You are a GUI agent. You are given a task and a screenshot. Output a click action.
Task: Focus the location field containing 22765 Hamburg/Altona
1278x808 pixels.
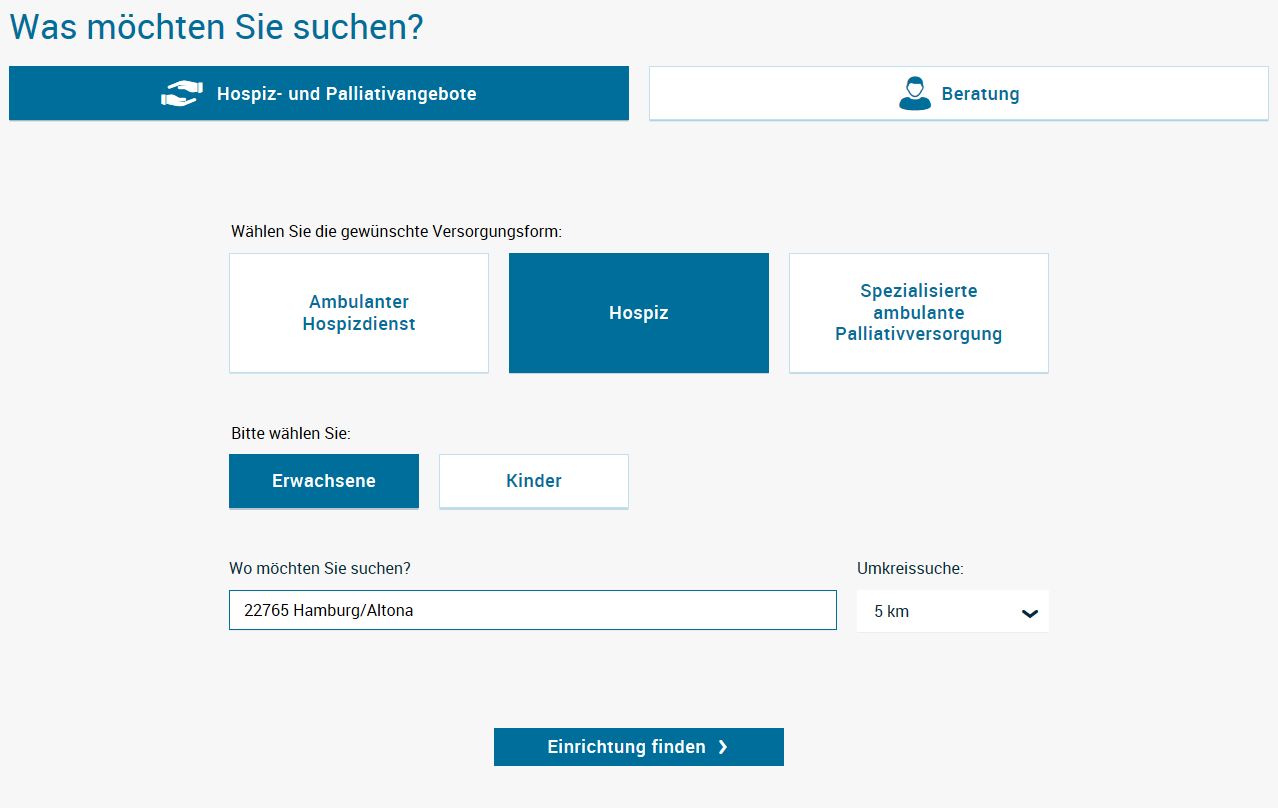coord(532,610)
